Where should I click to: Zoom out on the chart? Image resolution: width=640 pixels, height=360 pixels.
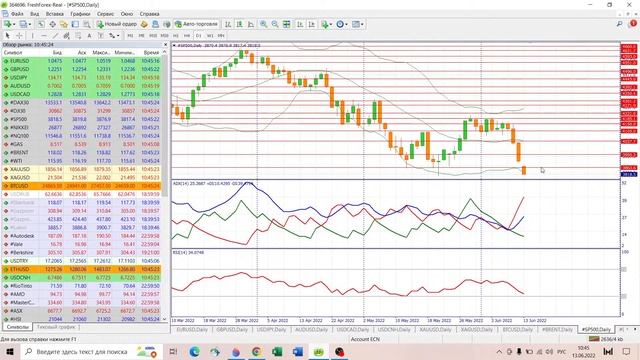pos(275,24)
